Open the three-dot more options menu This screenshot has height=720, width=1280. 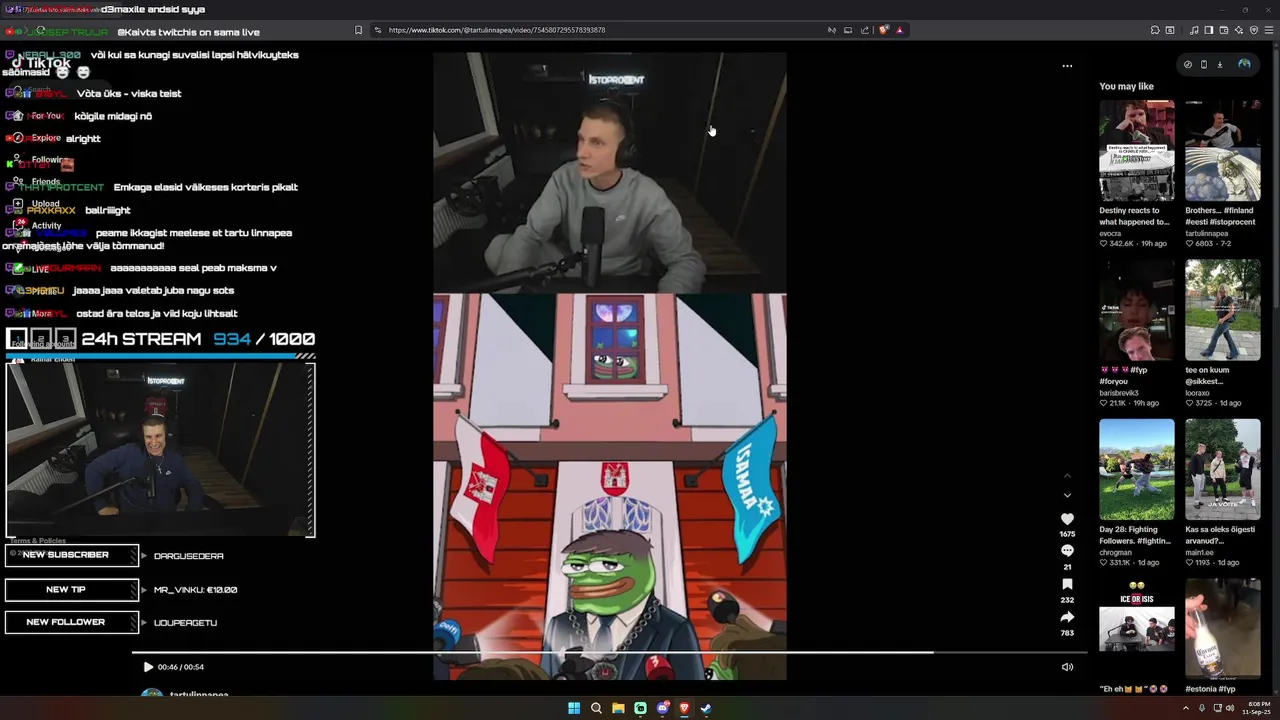point(1067,66)
